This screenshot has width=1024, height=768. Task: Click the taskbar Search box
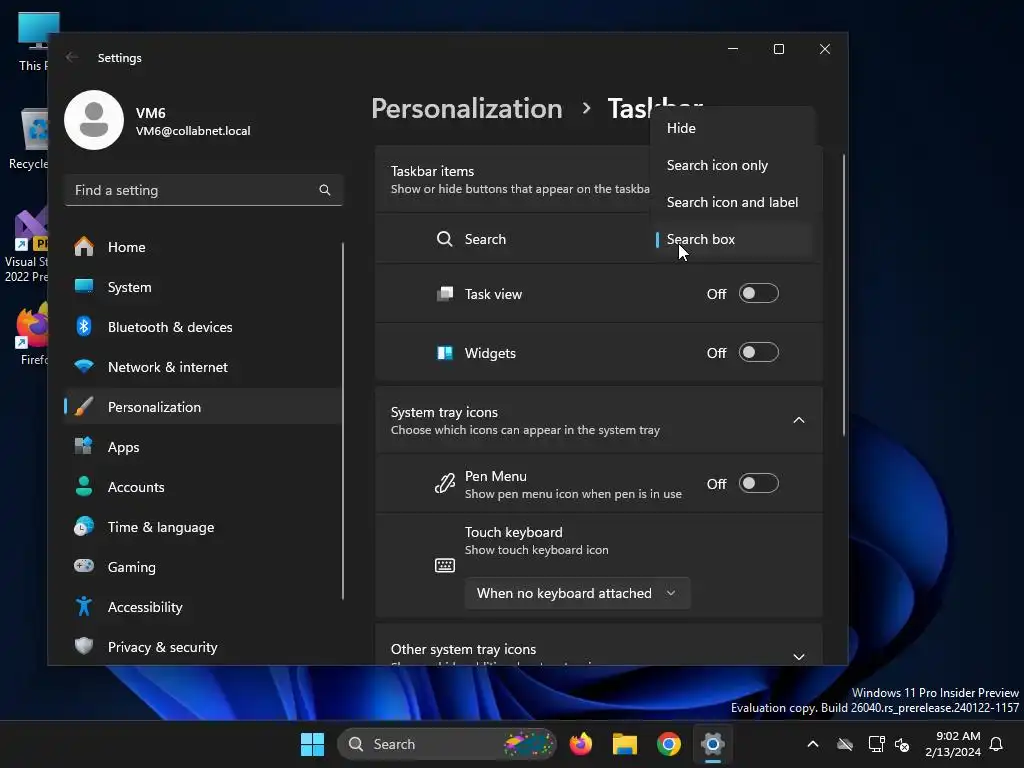pos(447,744)
